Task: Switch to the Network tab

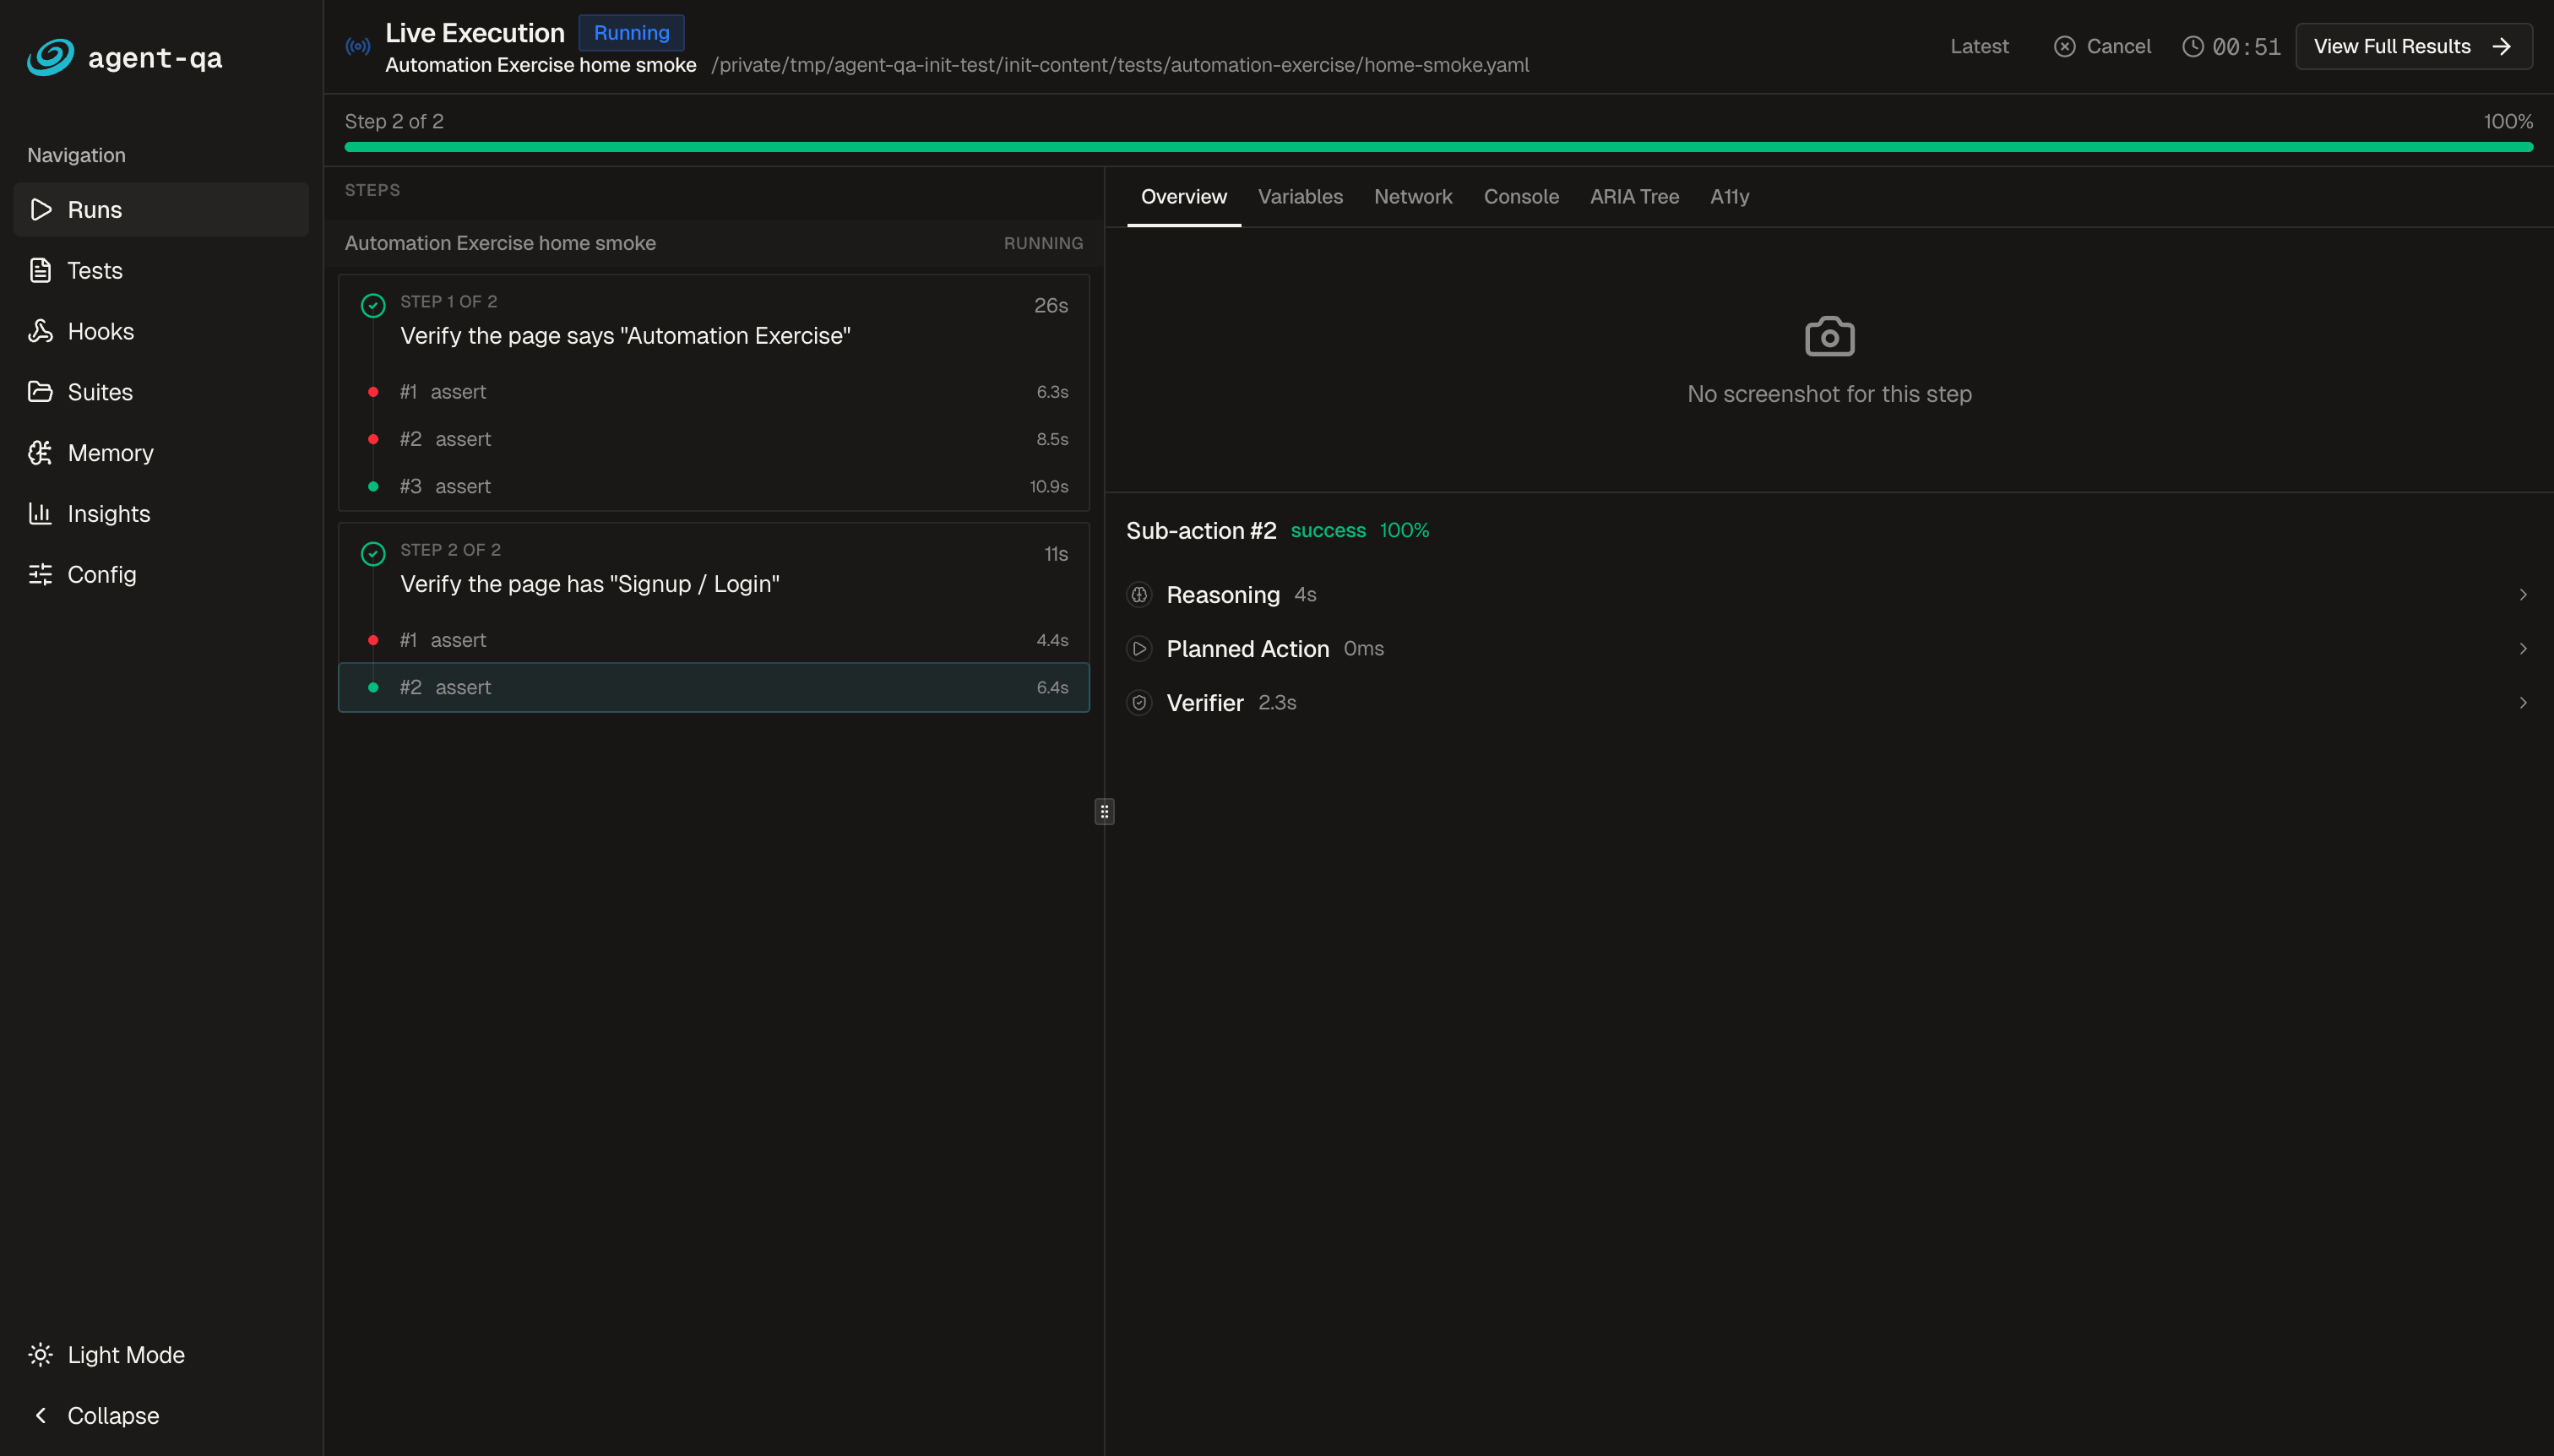Action: (1413, 197)
